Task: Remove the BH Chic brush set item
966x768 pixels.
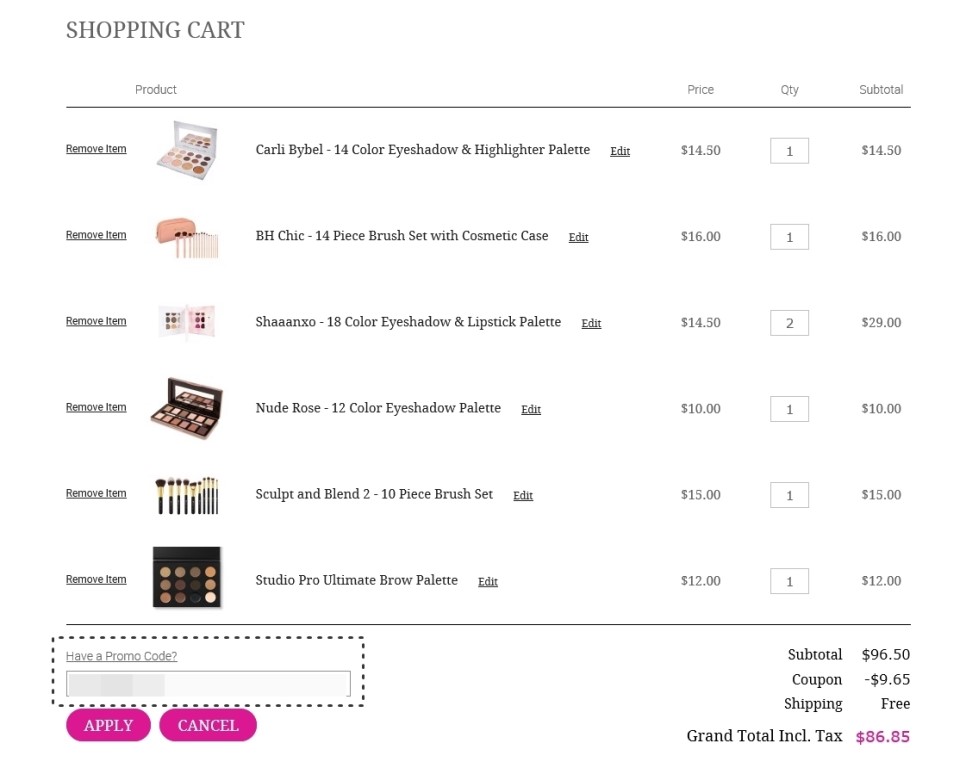Action: (x=96, y=235)
